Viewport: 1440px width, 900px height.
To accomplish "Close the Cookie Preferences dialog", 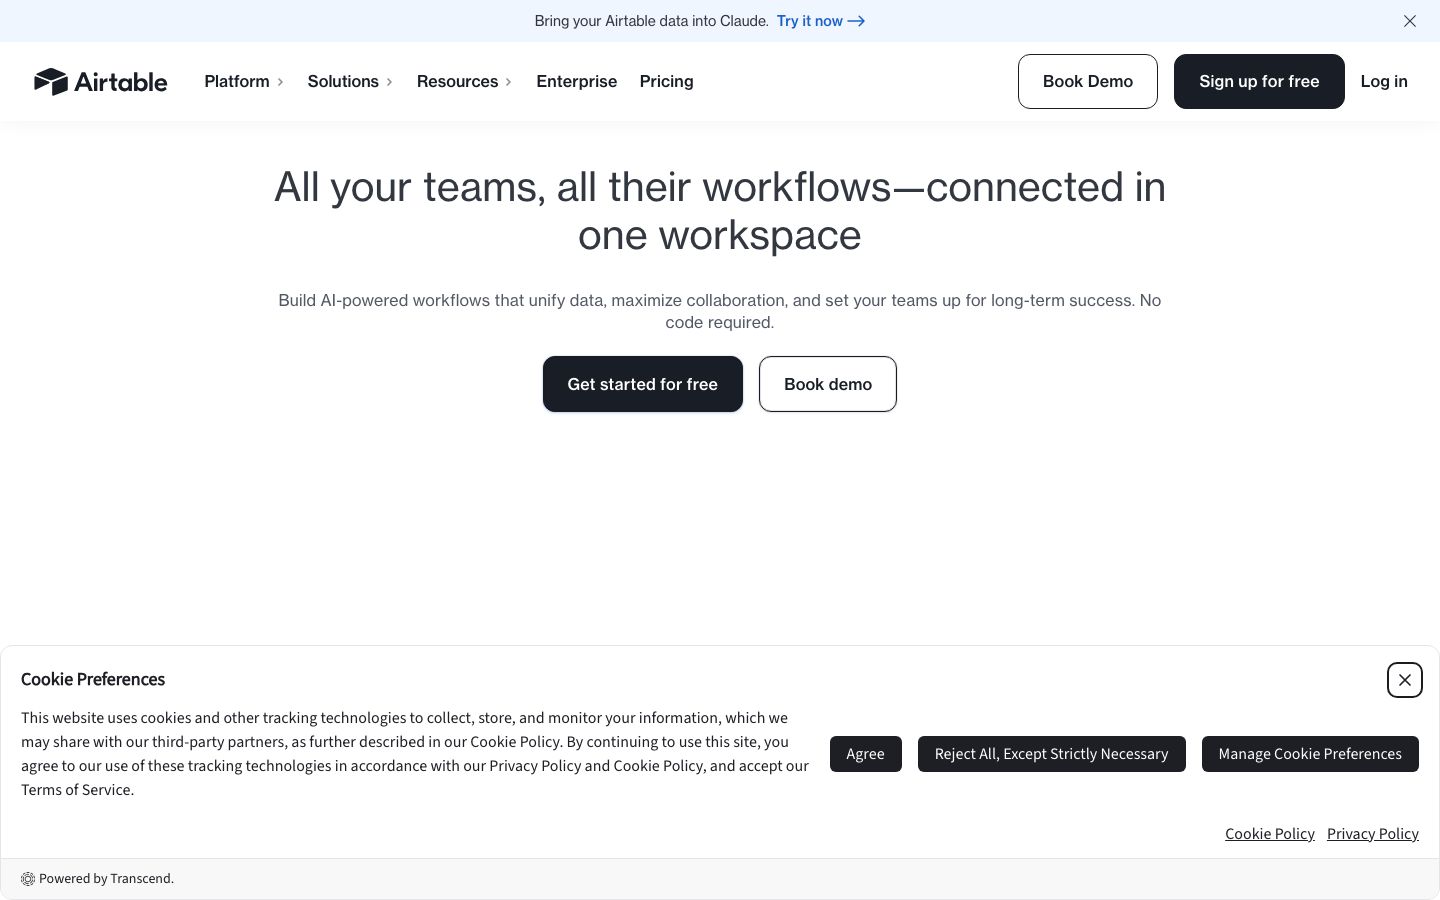I will pos(1405,680).
